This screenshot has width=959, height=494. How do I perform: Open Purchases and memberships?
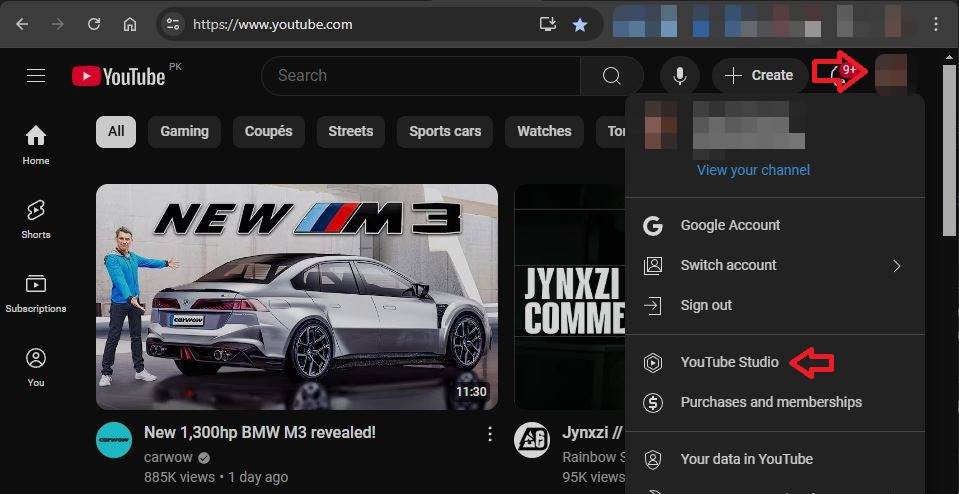(775, 402)
